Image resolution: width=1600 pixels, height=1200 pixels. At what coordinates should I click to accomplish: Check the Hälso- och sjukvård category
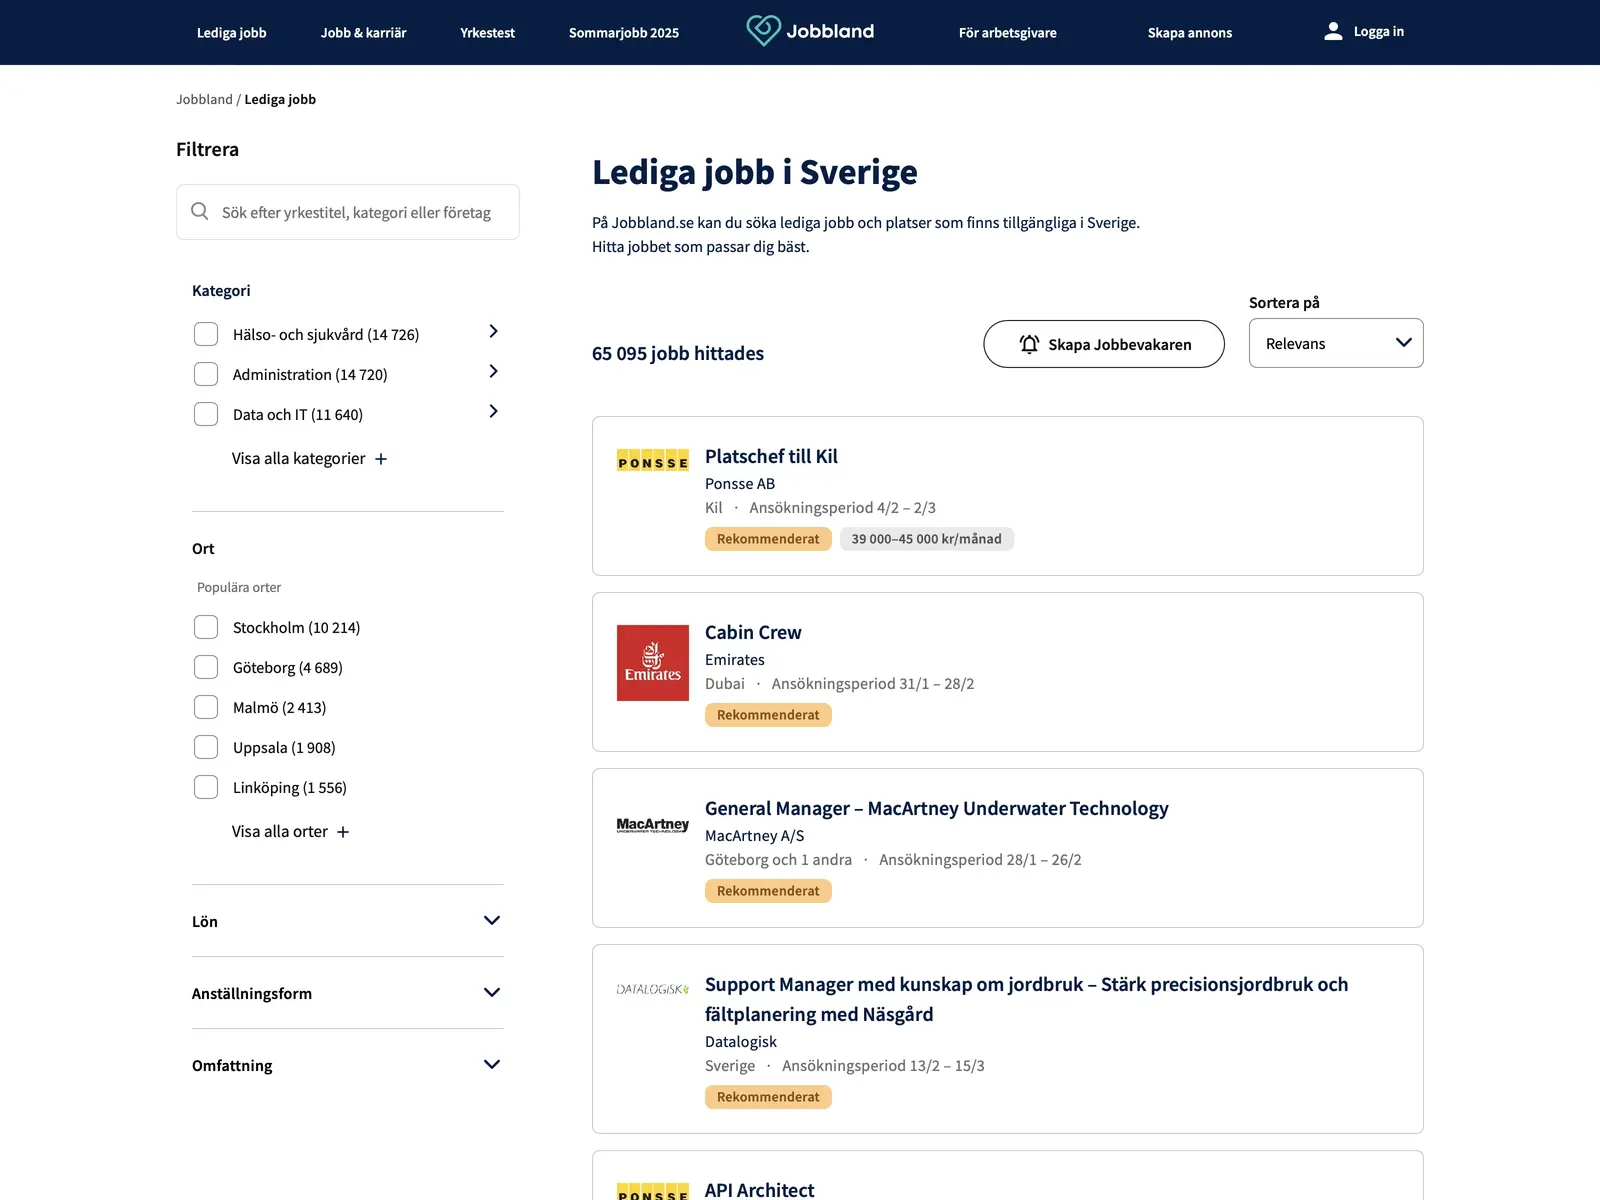pos(206,334)
